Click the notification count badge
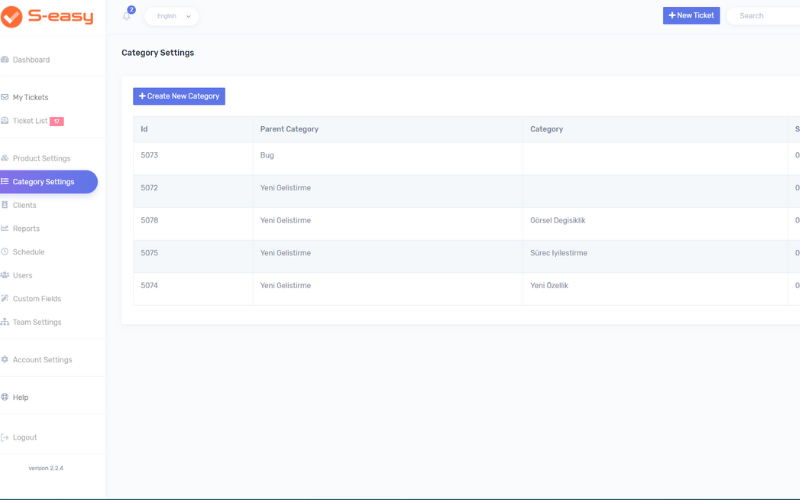The height and width of the screenshot is (500, 800). pyautogui.click(x=132, y=10)
